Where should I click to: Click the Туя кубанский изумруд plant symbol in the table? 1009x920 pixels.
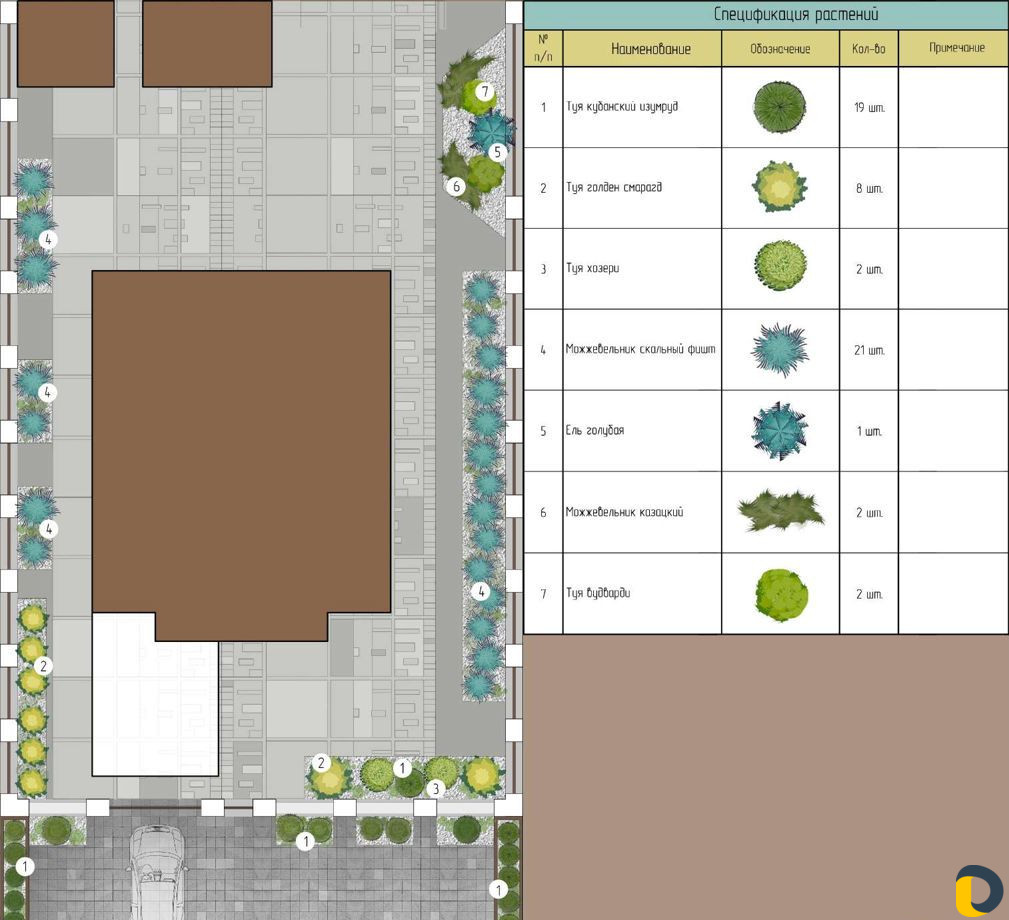tap(779, 107)
